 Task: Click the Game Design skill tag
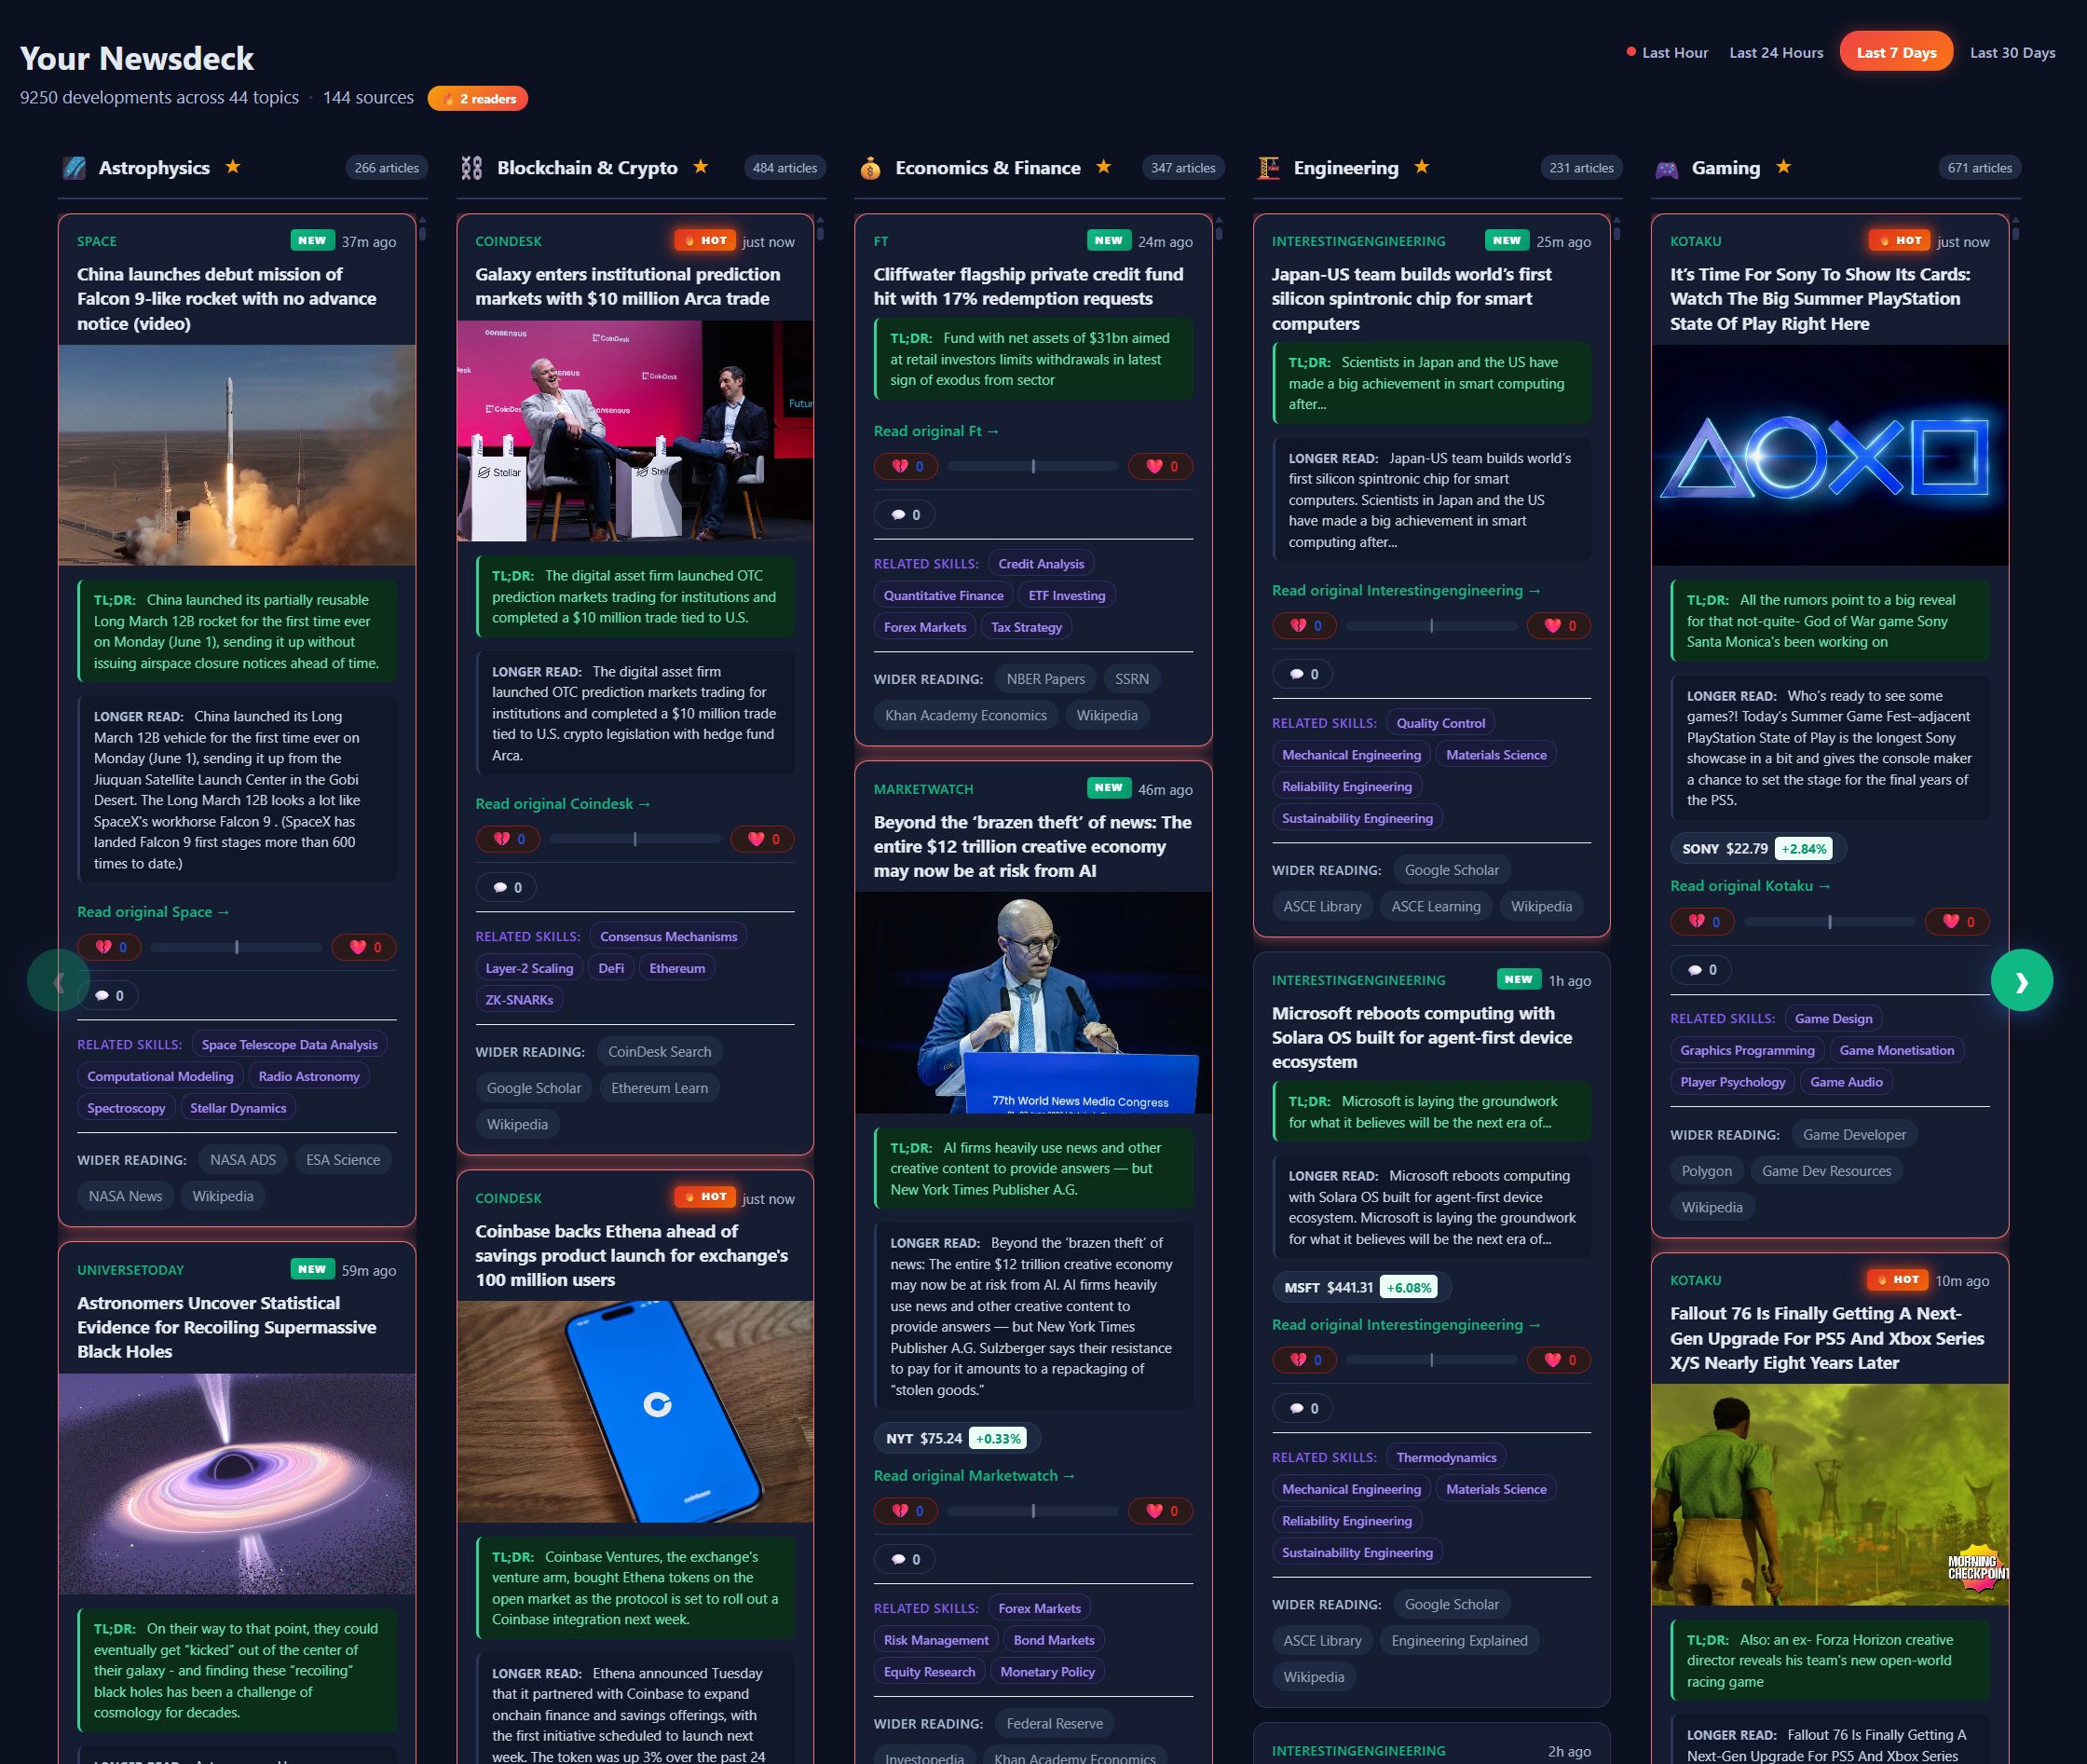pos(1833,1018)
